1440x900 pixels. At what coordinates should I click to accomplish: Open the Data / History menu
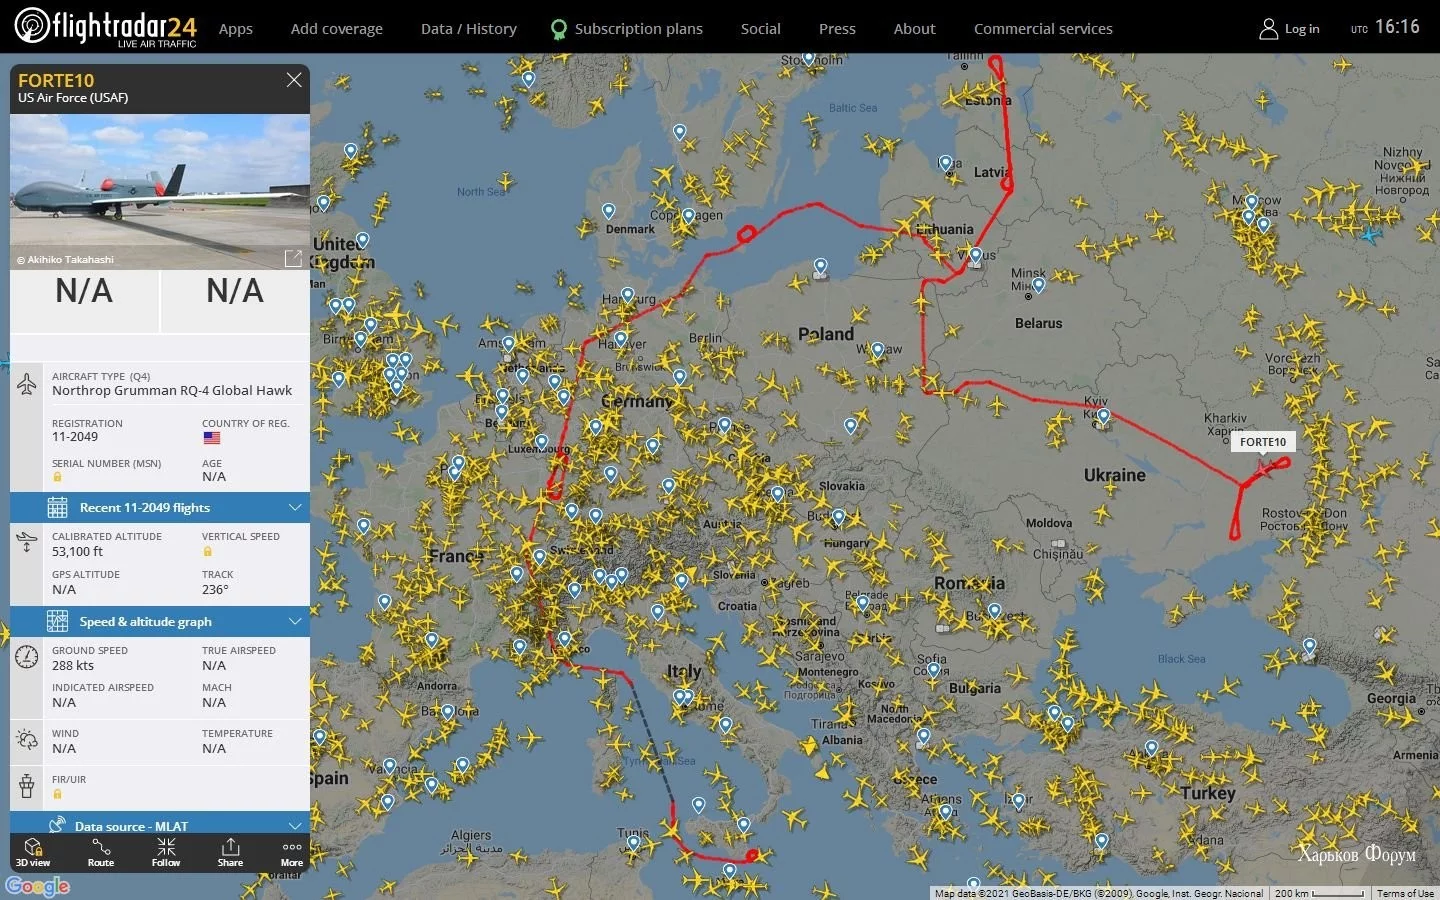pyautogui.click(x=469, y=29)
